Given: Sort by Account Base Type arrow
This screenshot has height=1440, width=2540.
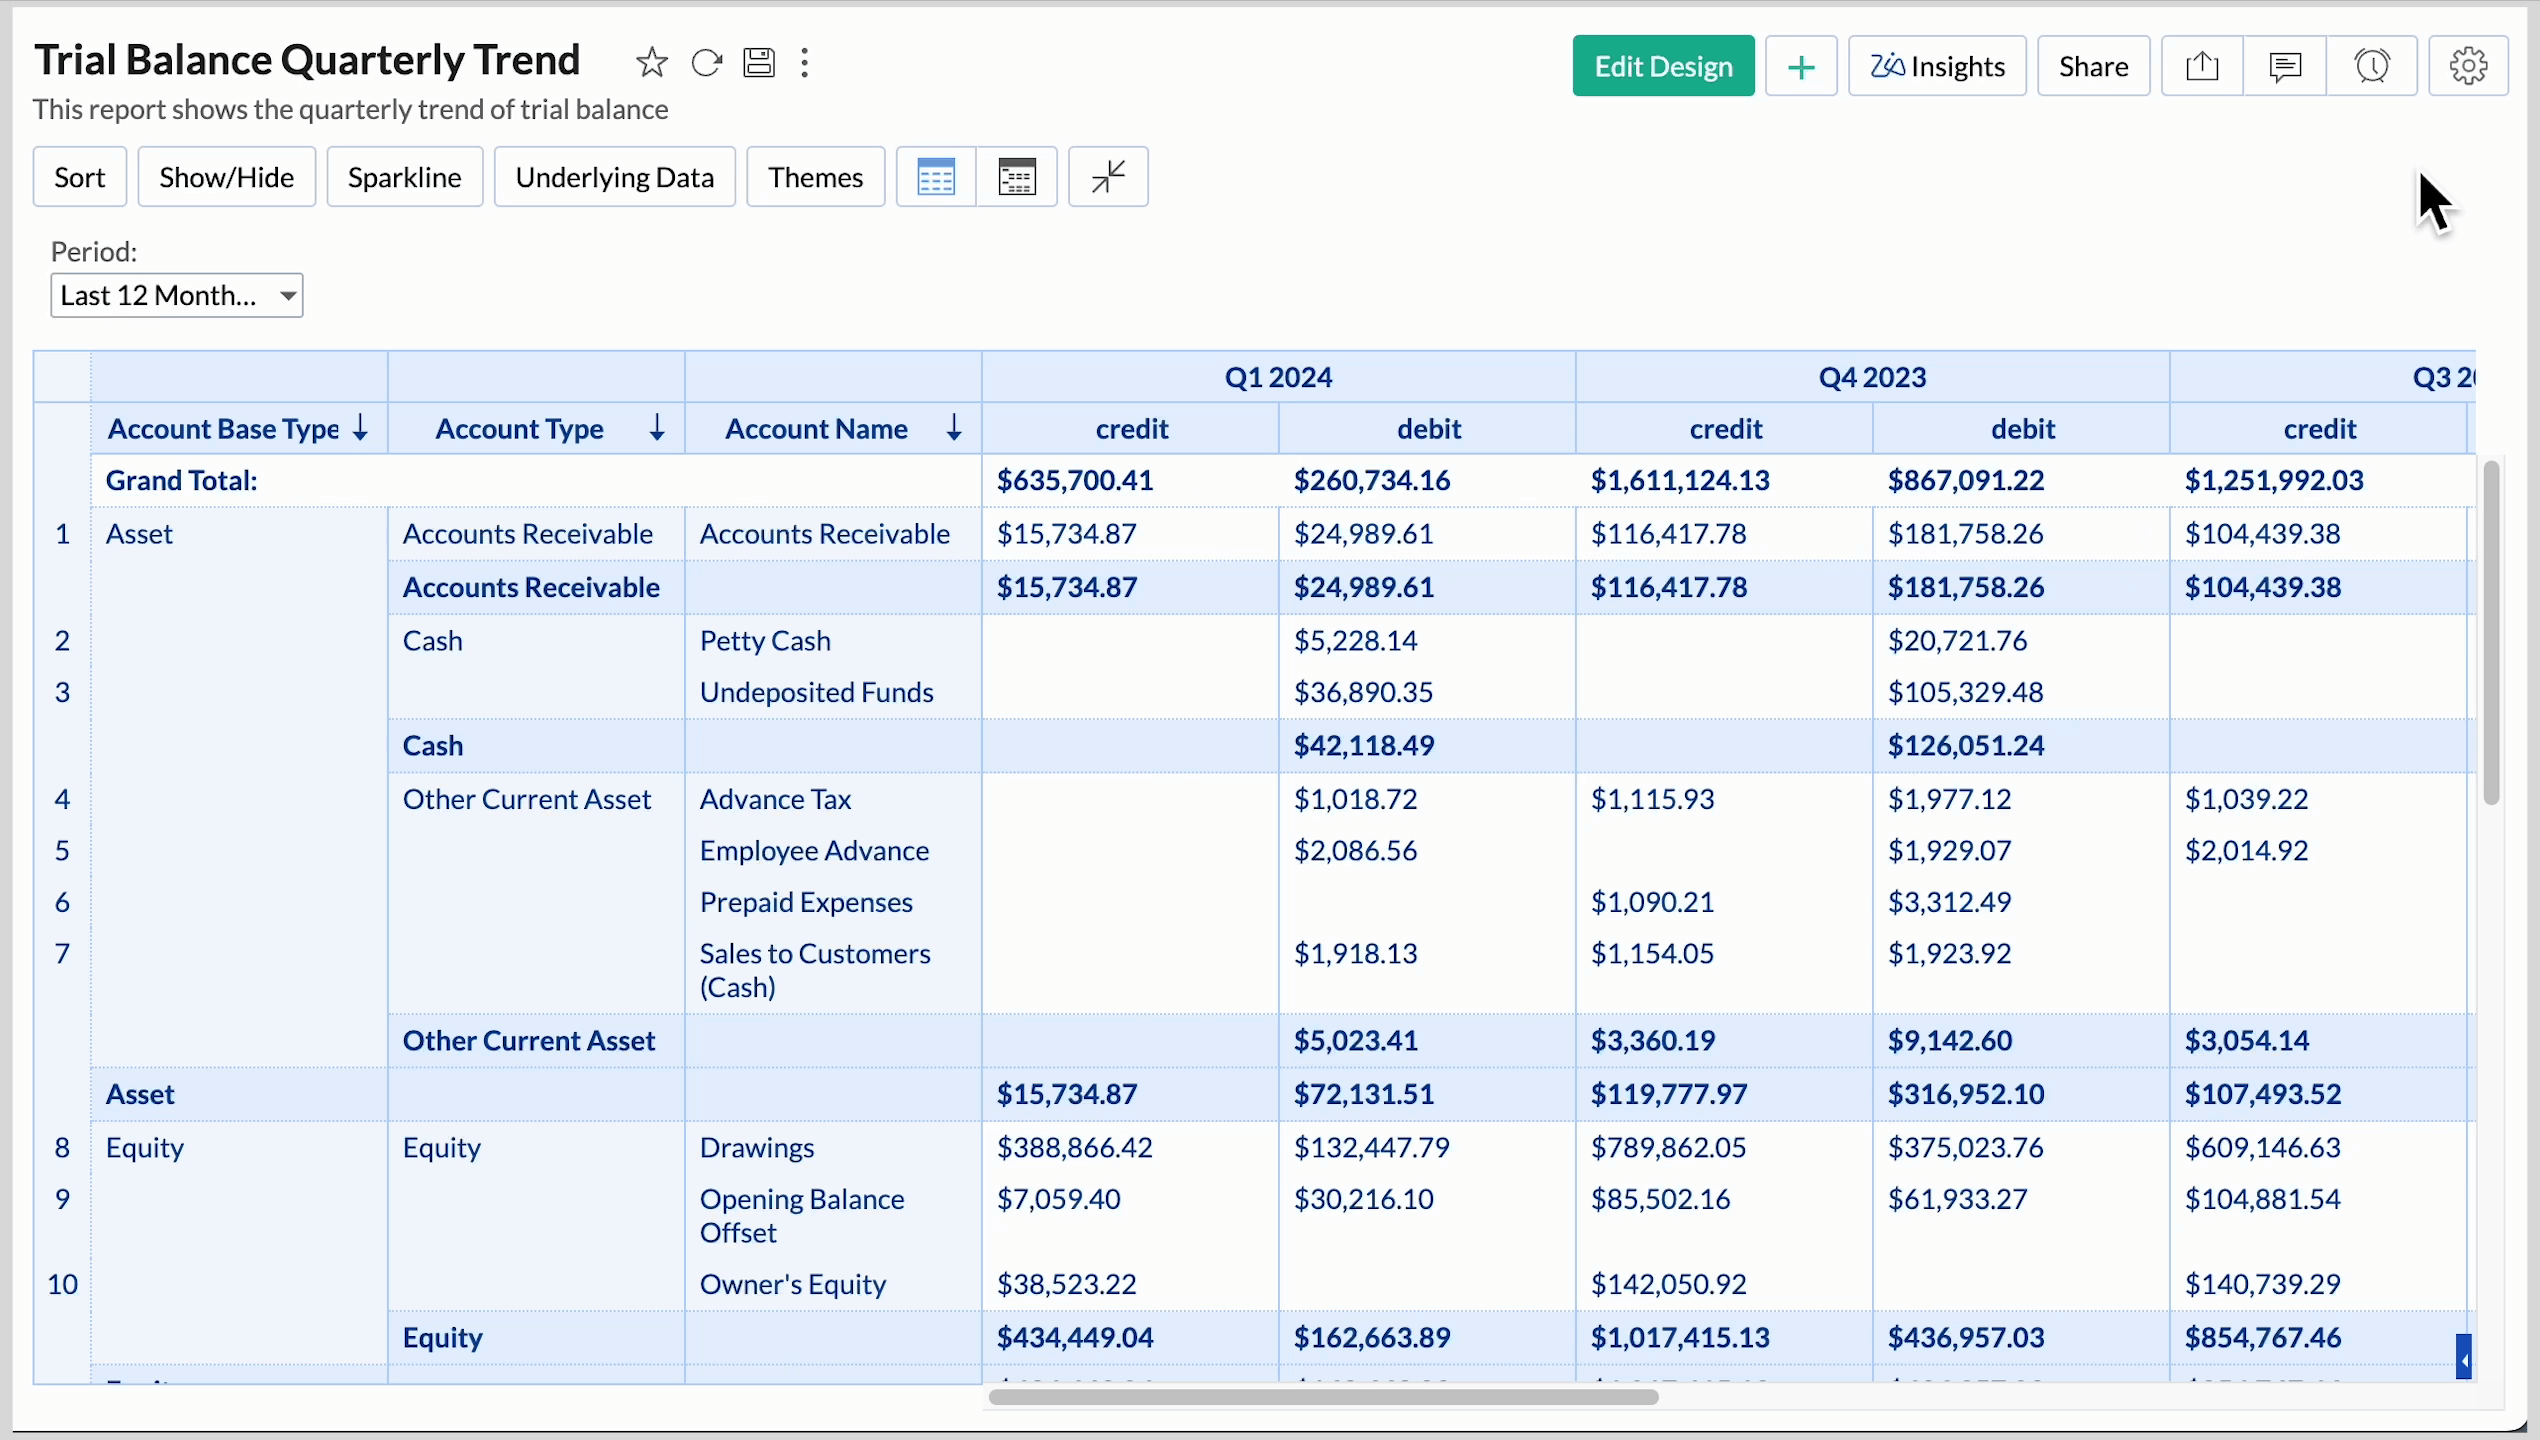Looking at the screenshot, I should [x=361, y=429].
